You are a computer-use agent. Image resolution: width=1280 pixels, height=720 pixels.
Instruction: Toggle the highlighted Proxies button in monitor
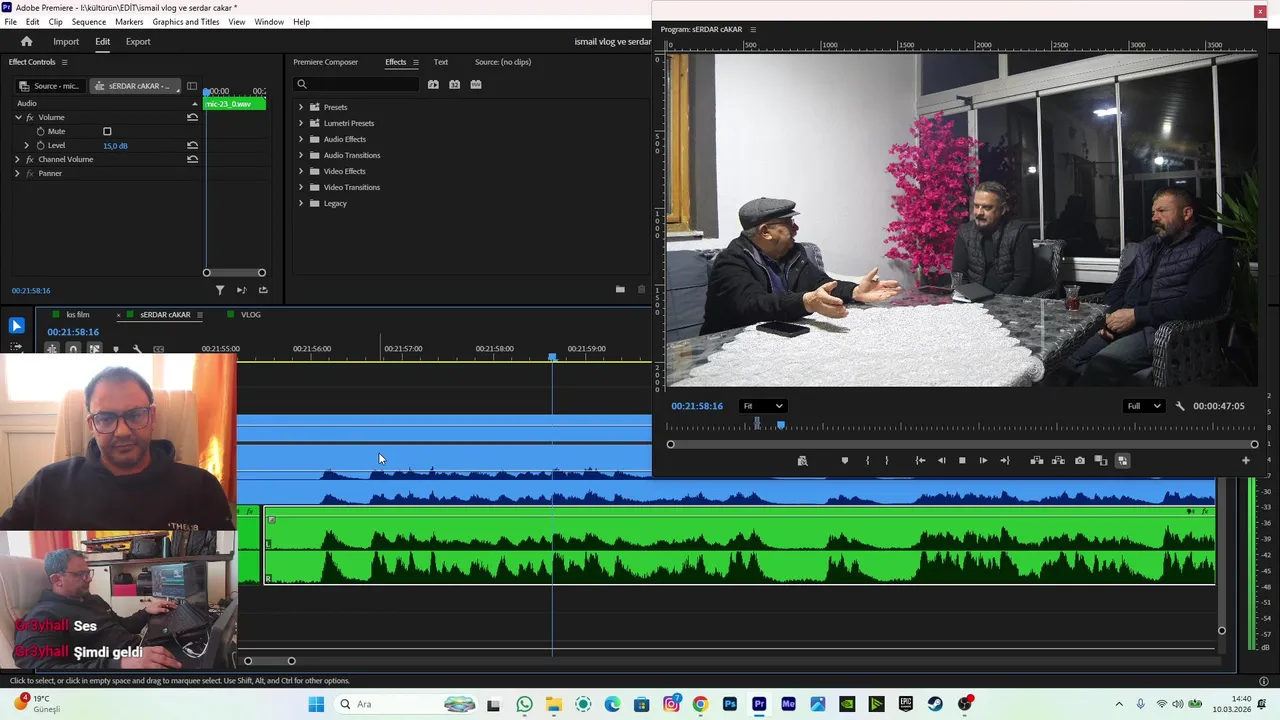point(1122,460)
